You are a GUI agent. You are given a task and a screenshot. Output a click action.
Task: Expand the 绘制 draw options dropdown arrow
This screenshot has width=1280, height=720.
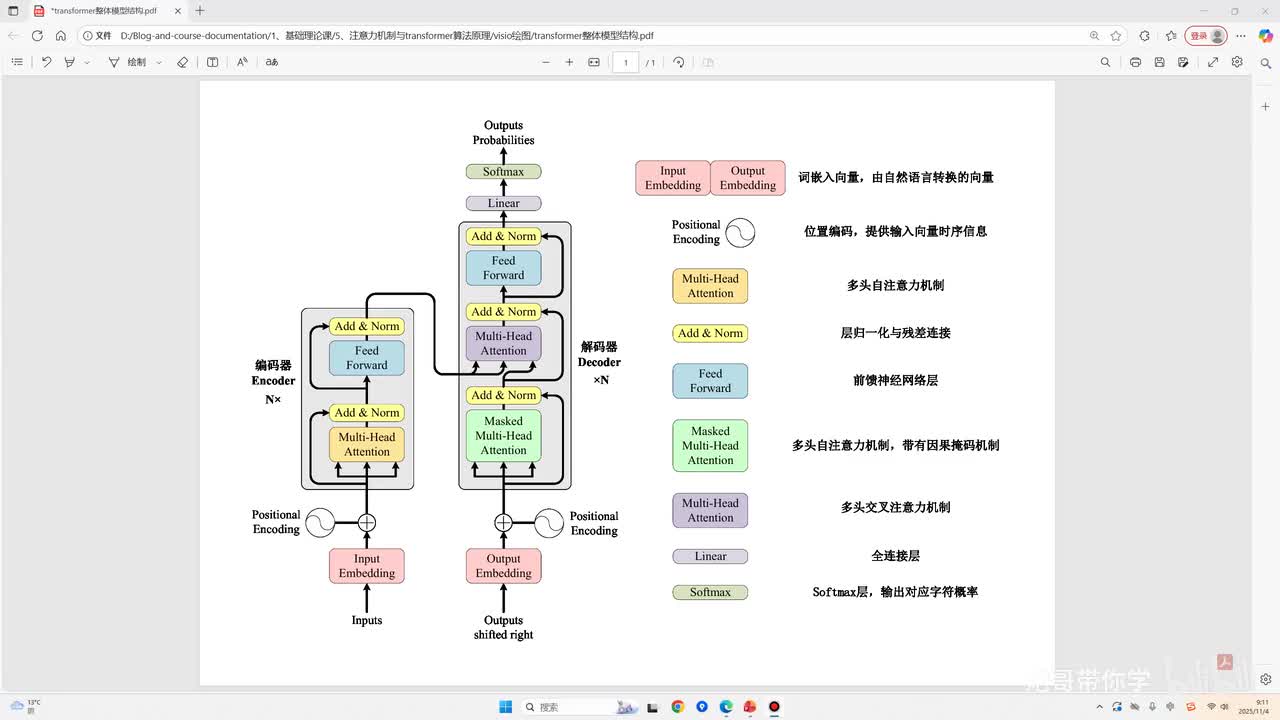158,62
